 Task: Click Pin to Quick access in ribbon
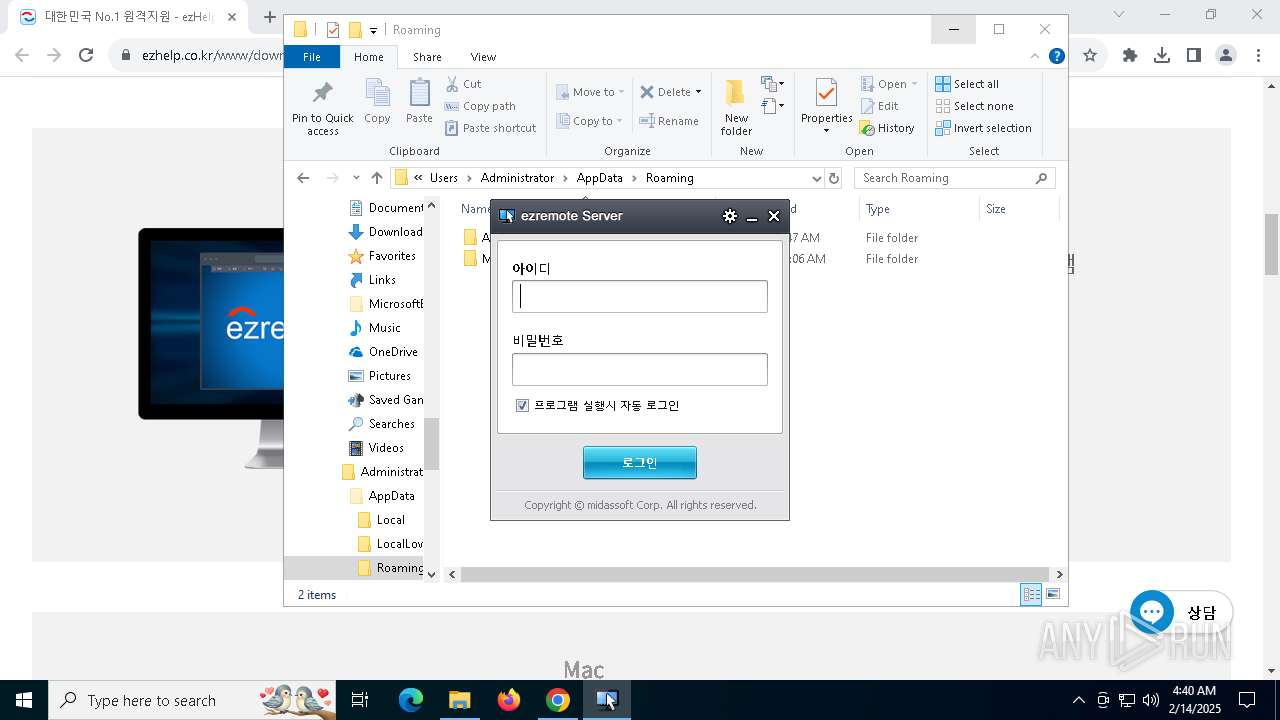point(322,108)
